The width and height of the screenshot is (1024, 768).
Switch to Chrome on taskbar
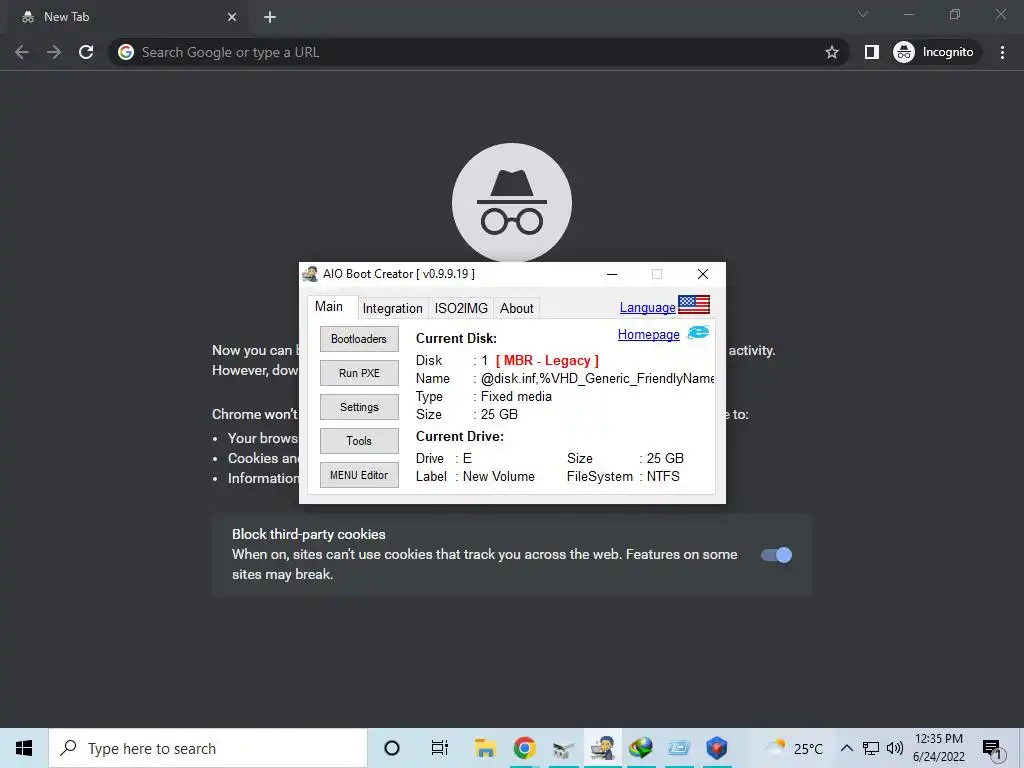tap(524, 748)
